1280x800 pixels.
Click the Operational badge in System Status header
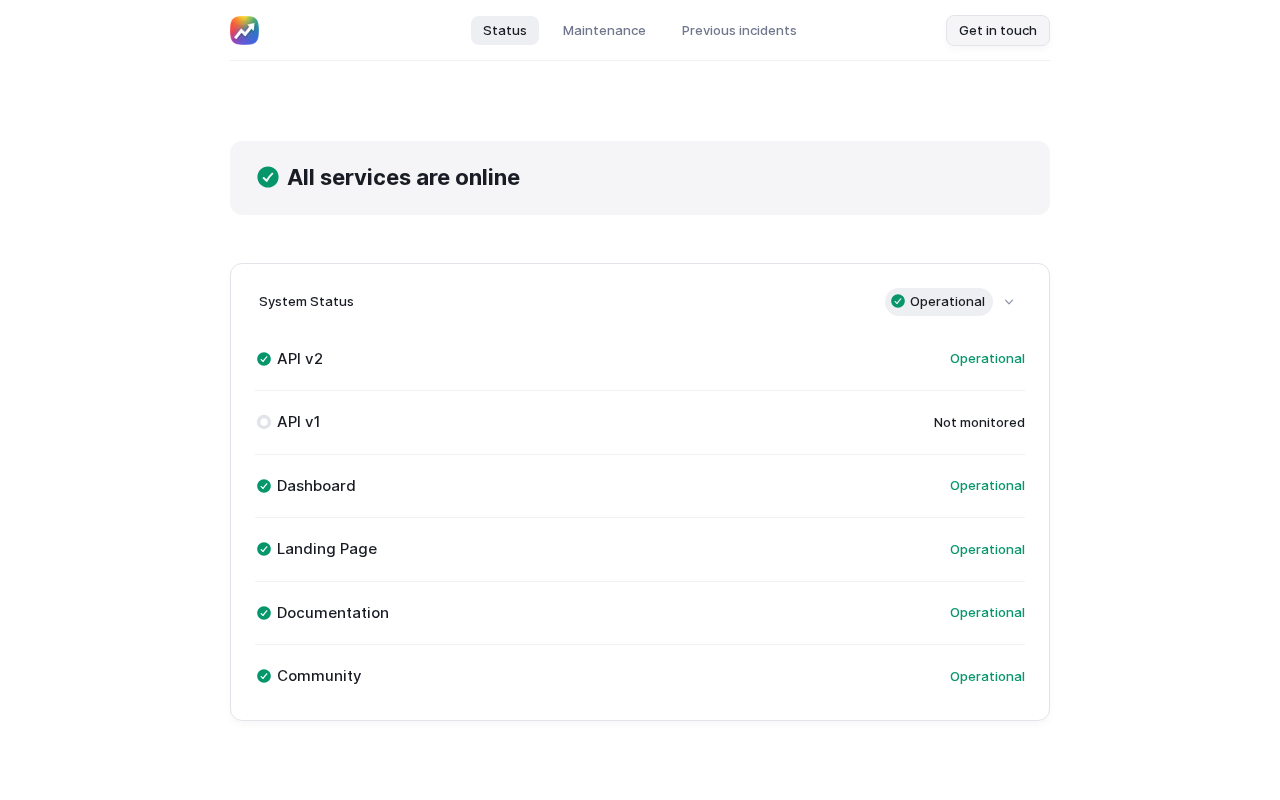tap(938, 302)
